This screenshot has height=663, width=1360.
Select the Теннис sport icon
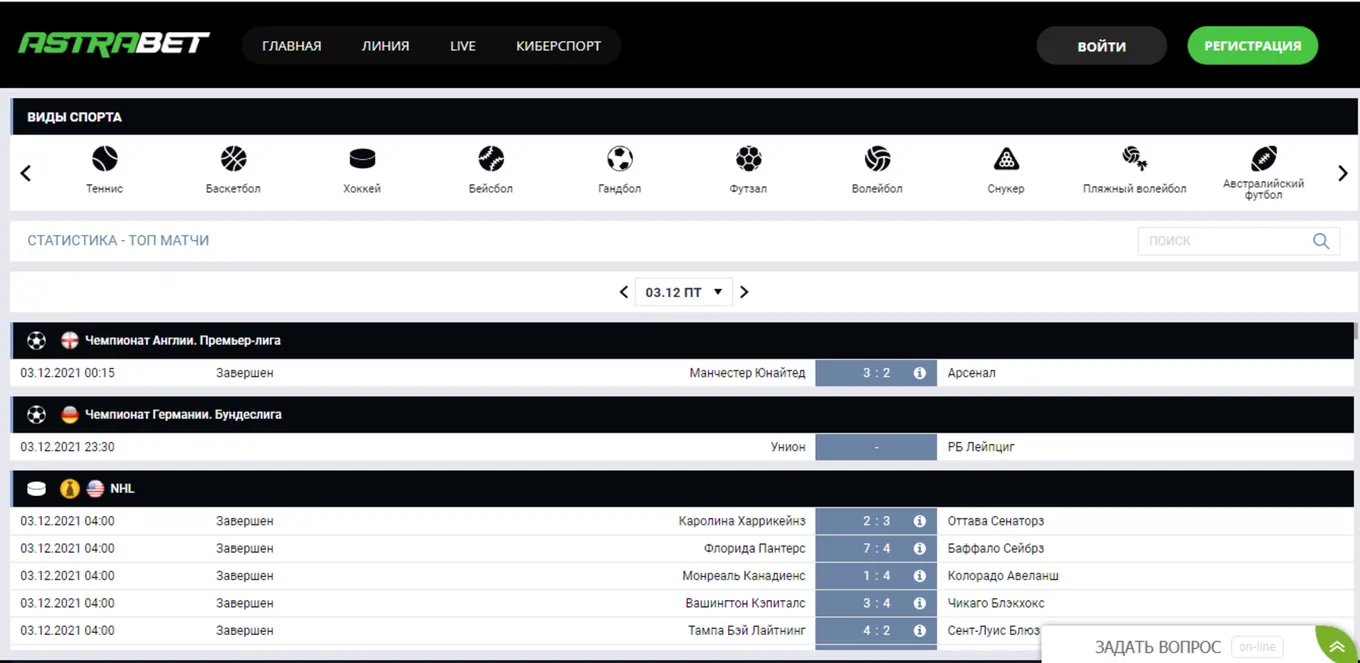tap(105, 159)
